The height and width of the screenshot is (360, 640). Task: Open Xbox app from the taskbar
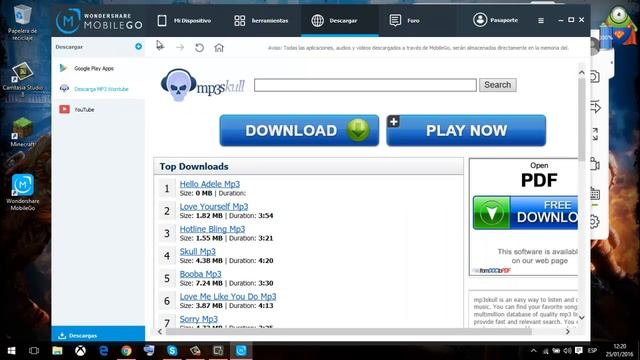[x=80, y=351]
